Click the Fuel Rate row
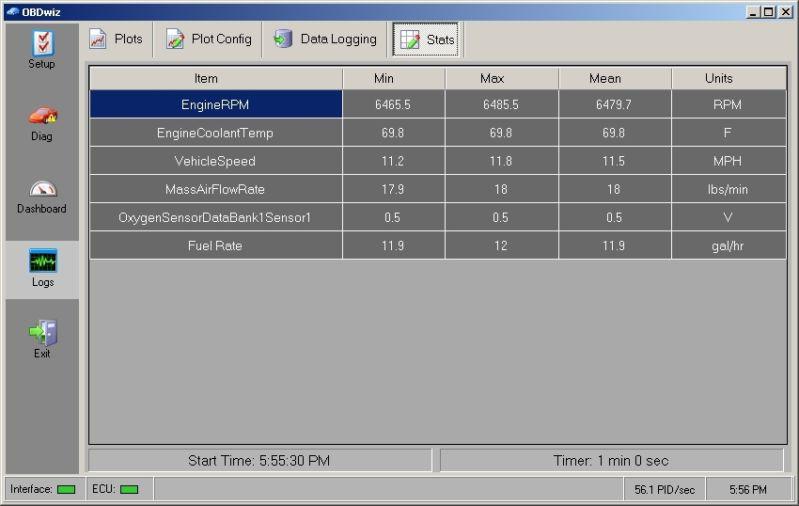Image resolution: width=799 pixels, height=506 pixels. 216,245
